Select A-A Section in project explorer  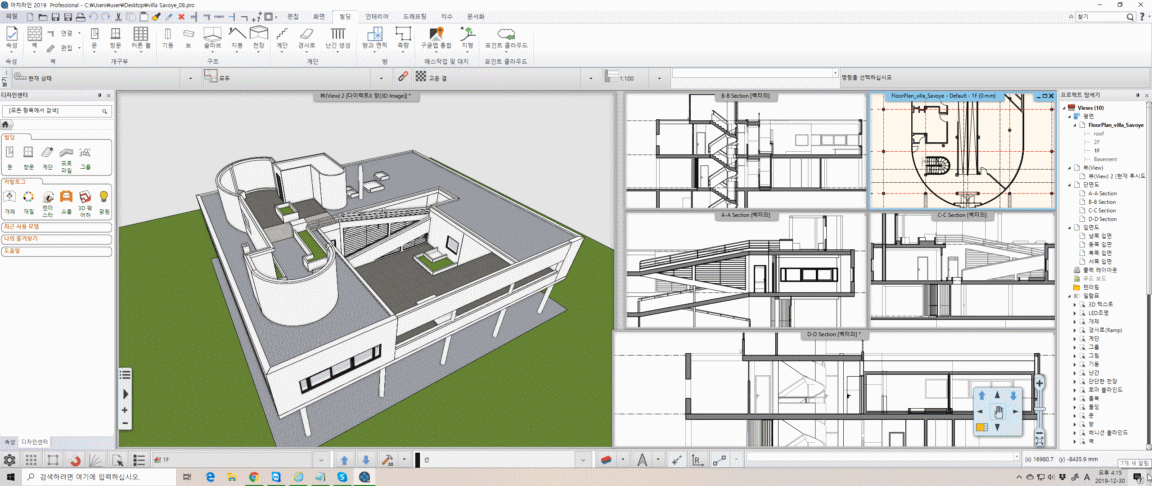(x=1102, y=193)
